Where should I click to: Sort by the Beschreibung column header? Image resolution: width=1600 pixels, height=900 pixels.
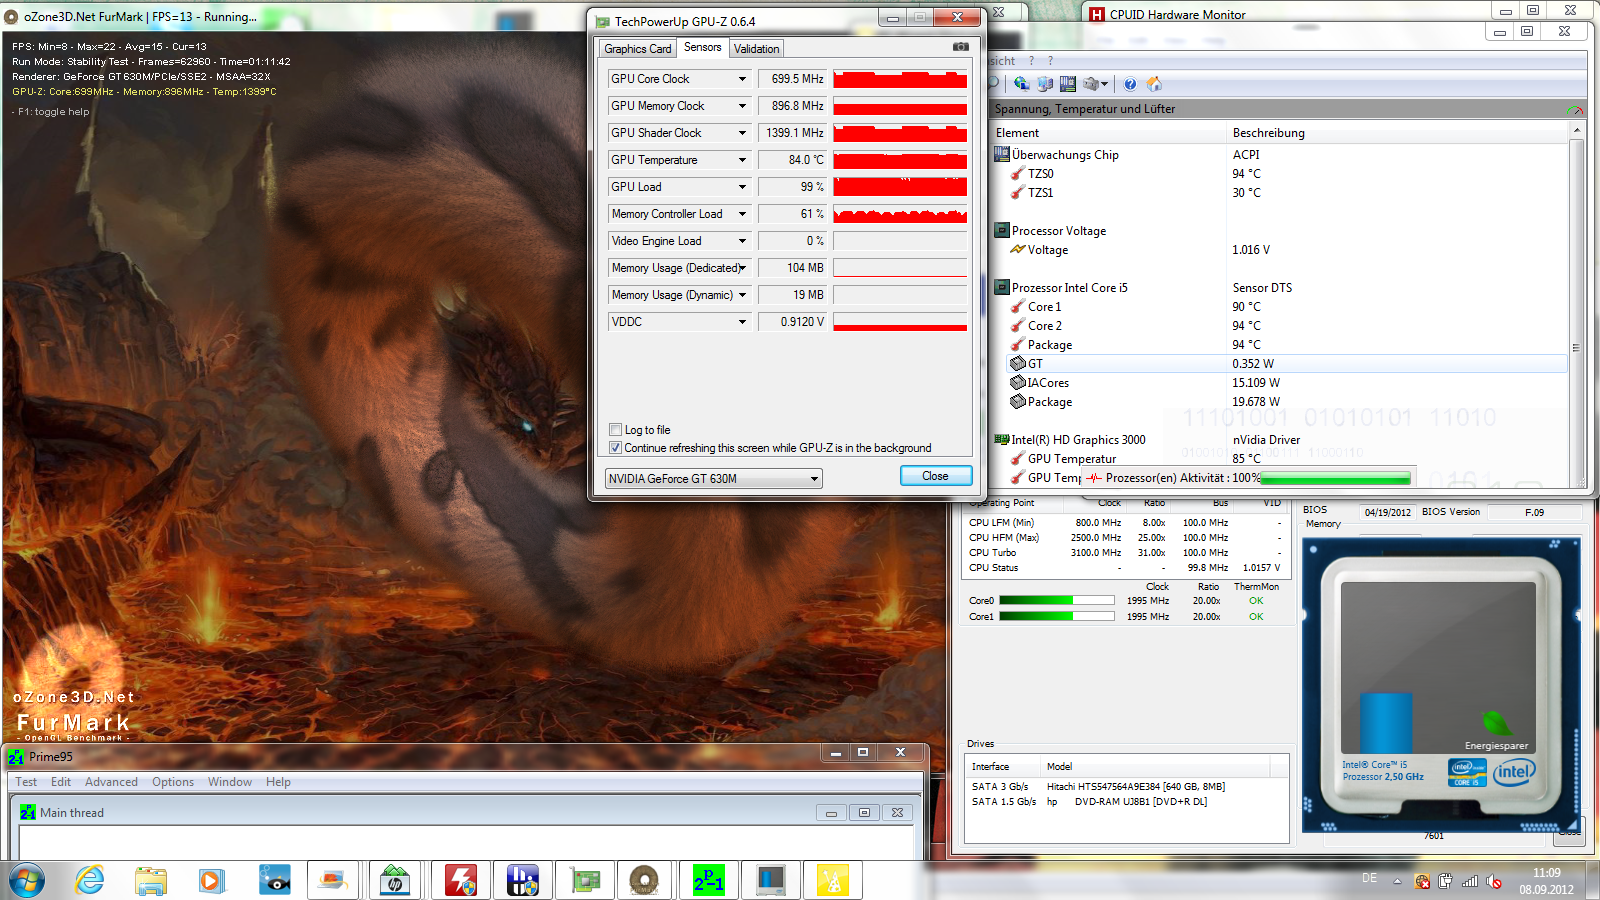pos(1398,133)
